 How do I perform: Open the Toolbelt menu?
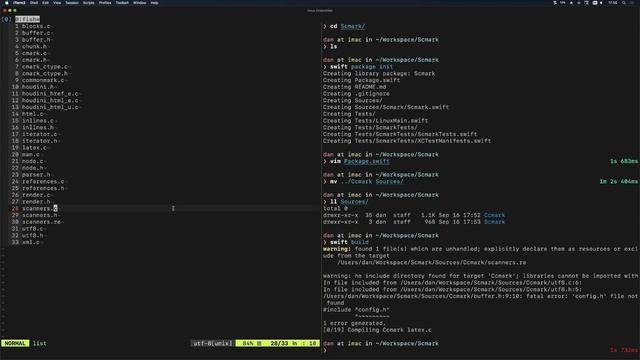pos(122,3)
